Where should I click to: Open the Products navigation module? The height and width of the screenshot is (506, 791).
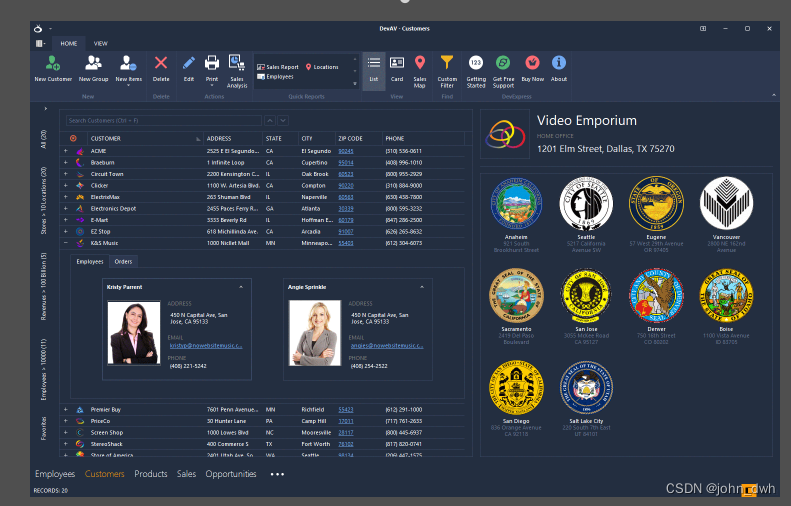click(x=151, y=474)
